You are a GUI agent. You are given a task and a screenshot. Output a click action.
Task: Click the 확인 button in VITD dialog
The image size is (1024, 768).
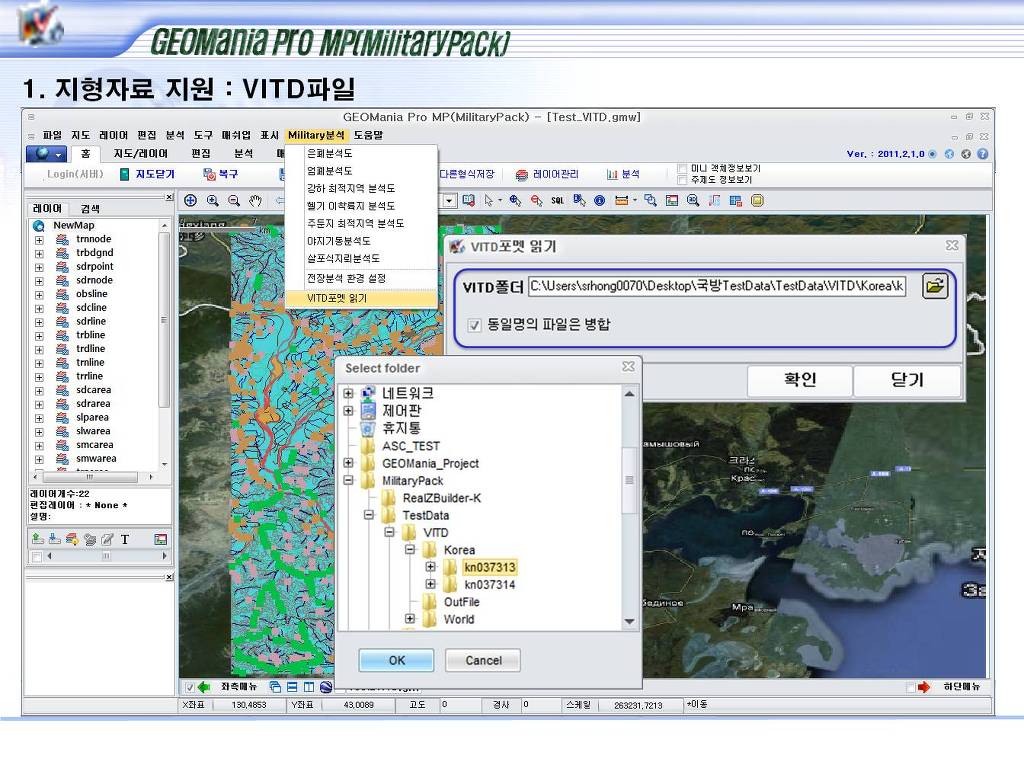pyautogui.click(x=799, y=380)
